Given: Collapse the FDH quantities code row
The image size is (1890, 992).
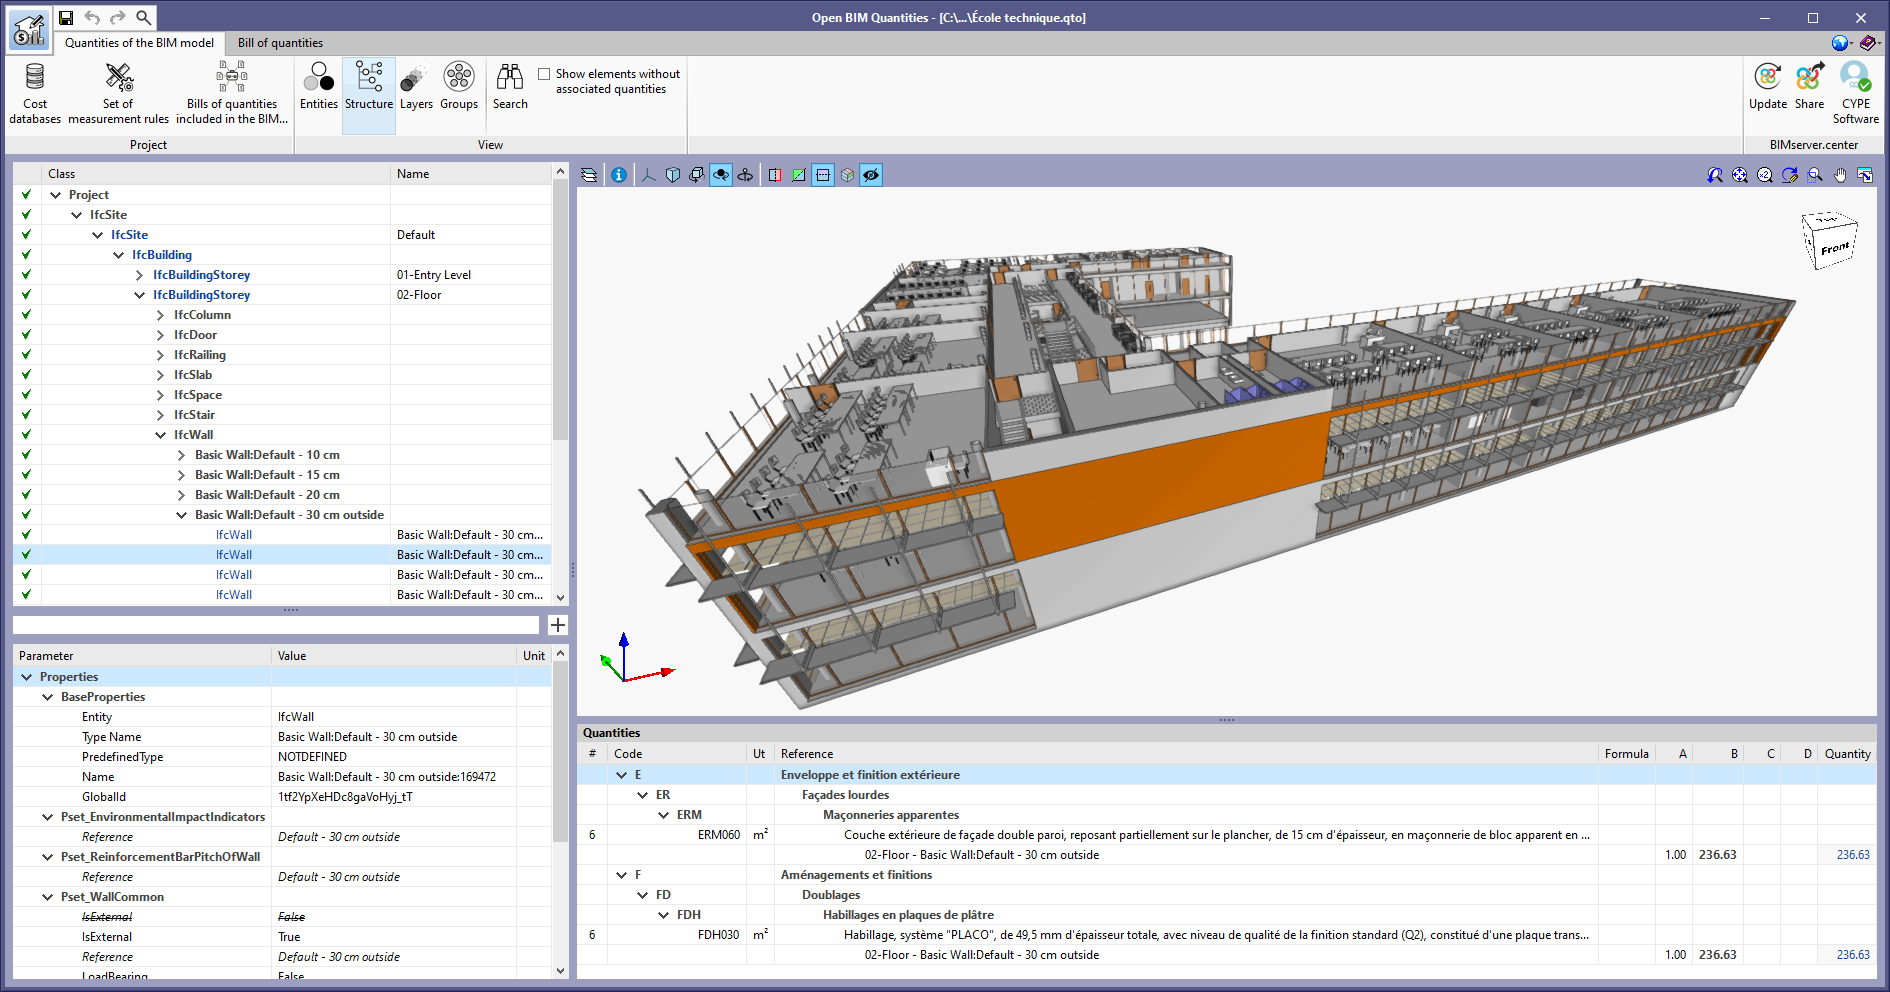Looking at the screenshot, I should click(664, 915).
